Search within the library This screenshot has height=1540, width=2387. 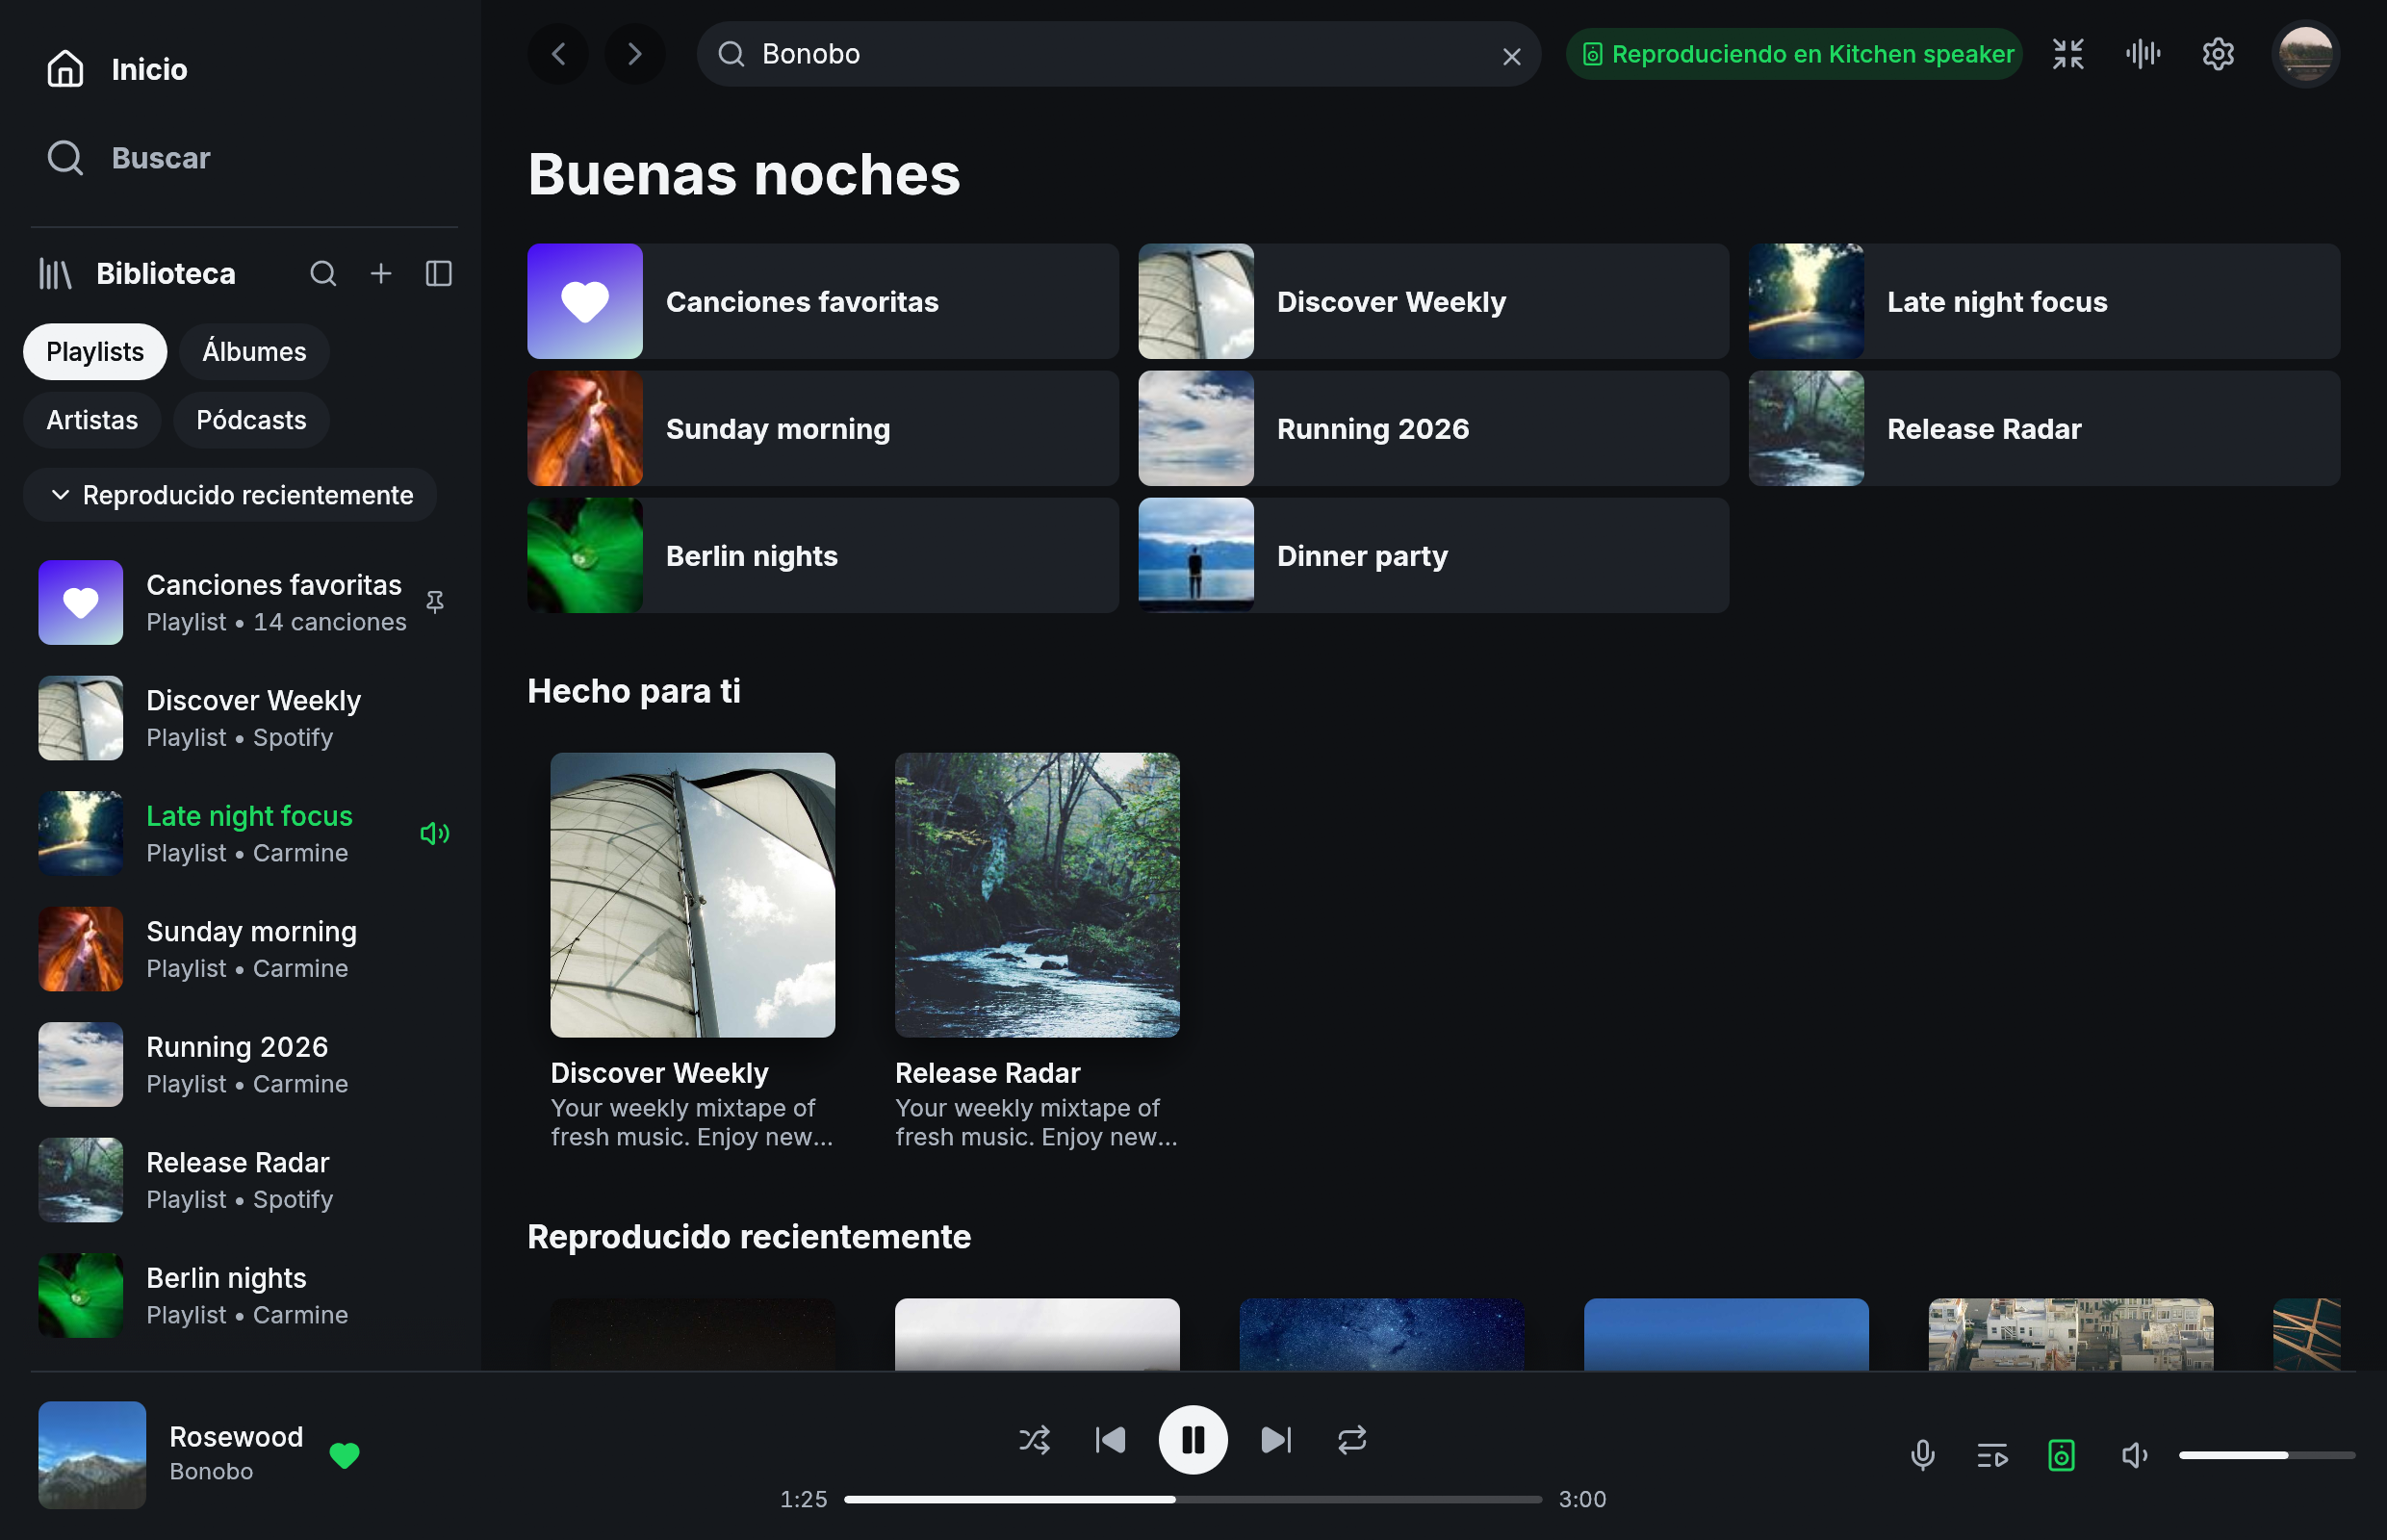click(x=323, y=273)
